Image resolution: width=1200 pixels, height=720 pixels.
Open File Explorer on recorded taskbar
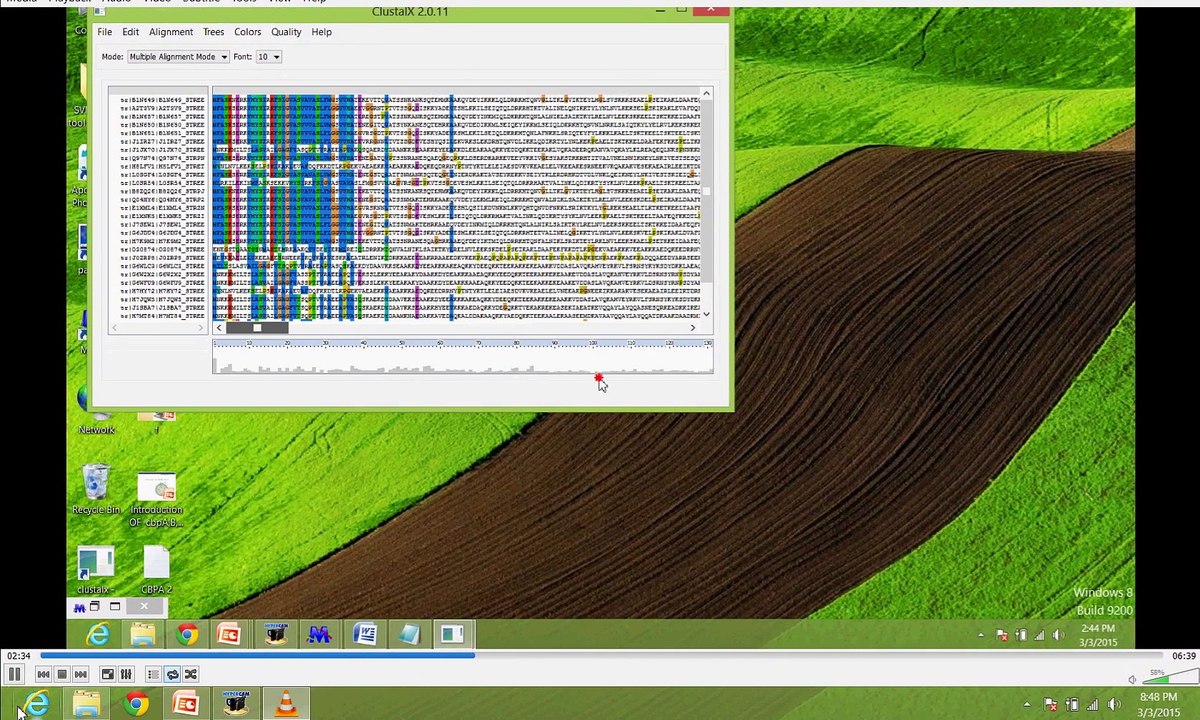[x=142, y=634]
